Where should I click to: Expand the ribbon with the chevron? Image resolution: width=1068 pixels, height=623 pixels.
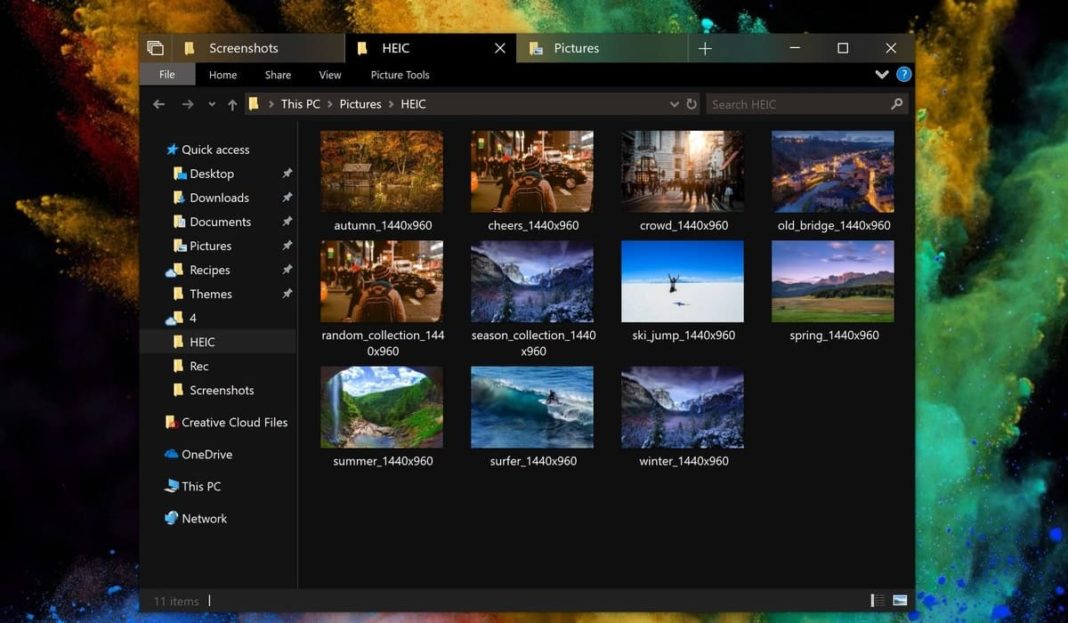click(881, 74)
